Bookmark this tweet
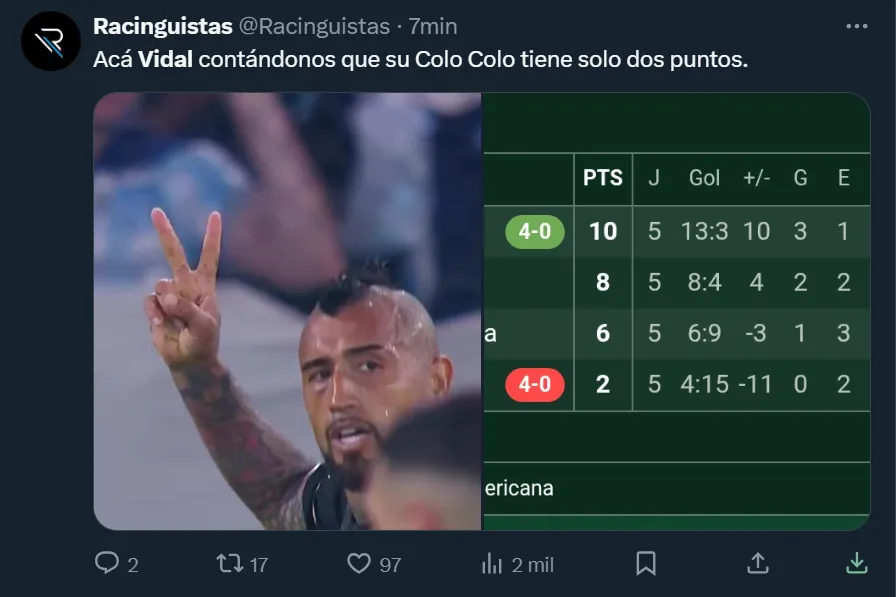Screen dimensions: 896x597 coord(646,564)
